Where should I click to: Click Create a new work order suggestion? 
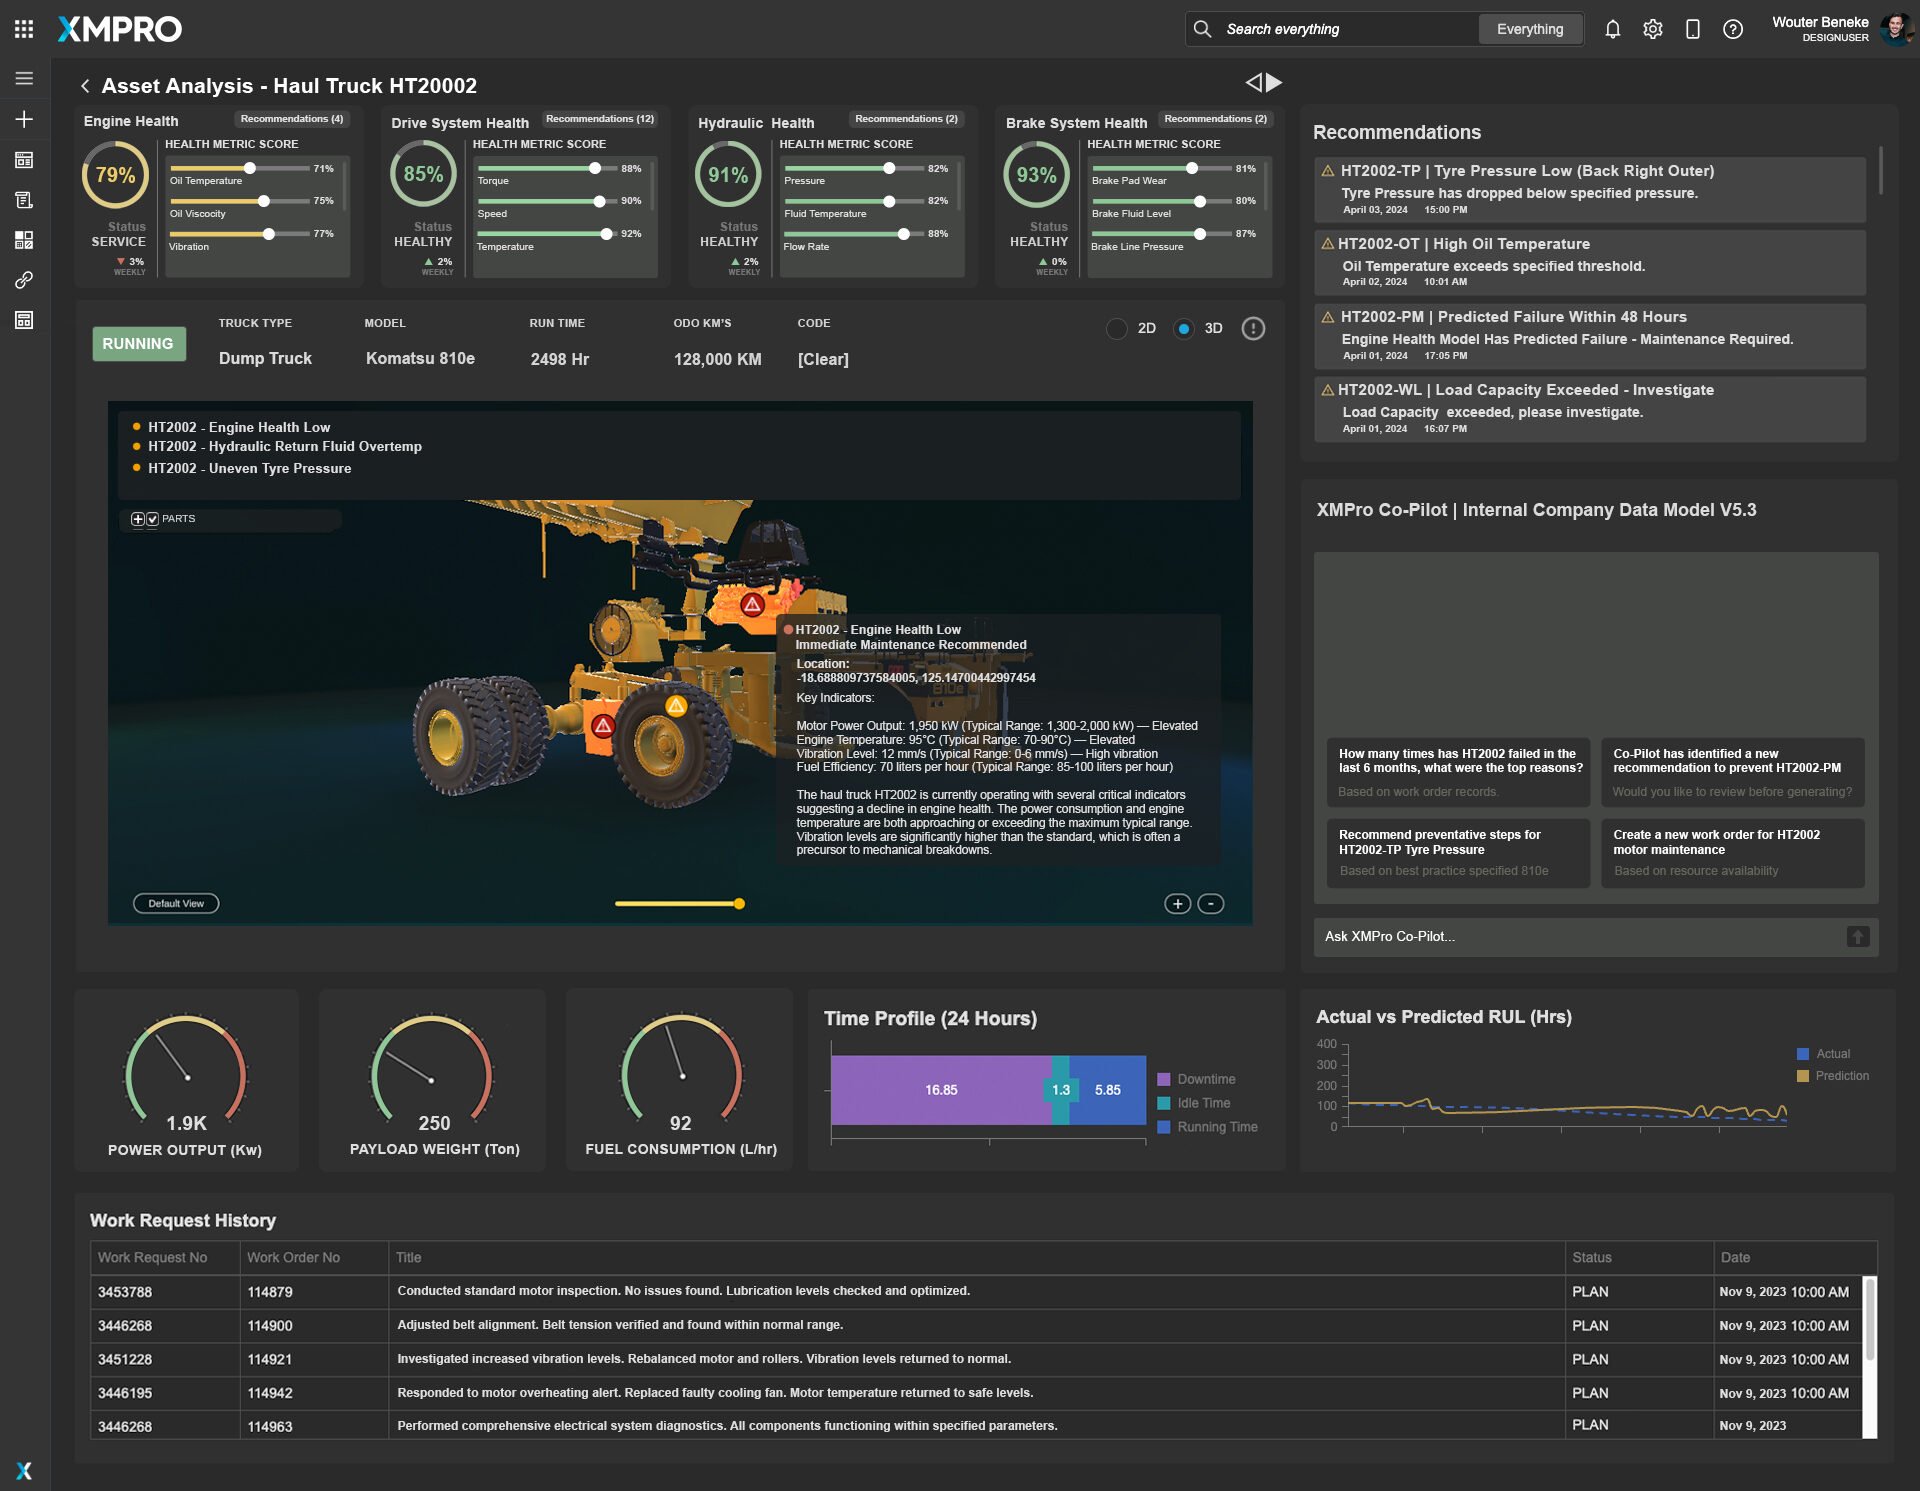[x=1731, y=852]
